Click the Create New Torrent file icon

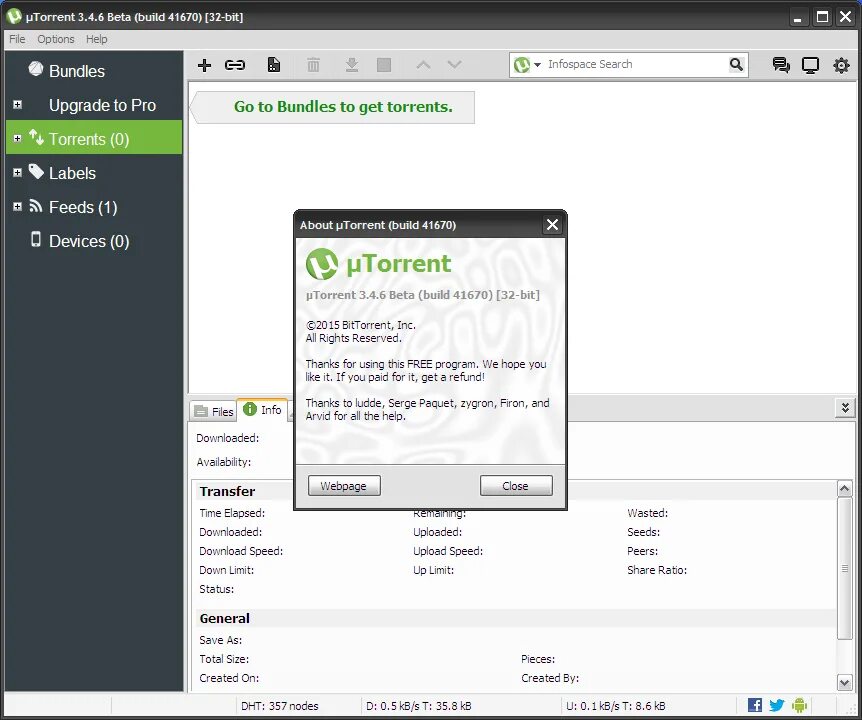tap(274, 65)
